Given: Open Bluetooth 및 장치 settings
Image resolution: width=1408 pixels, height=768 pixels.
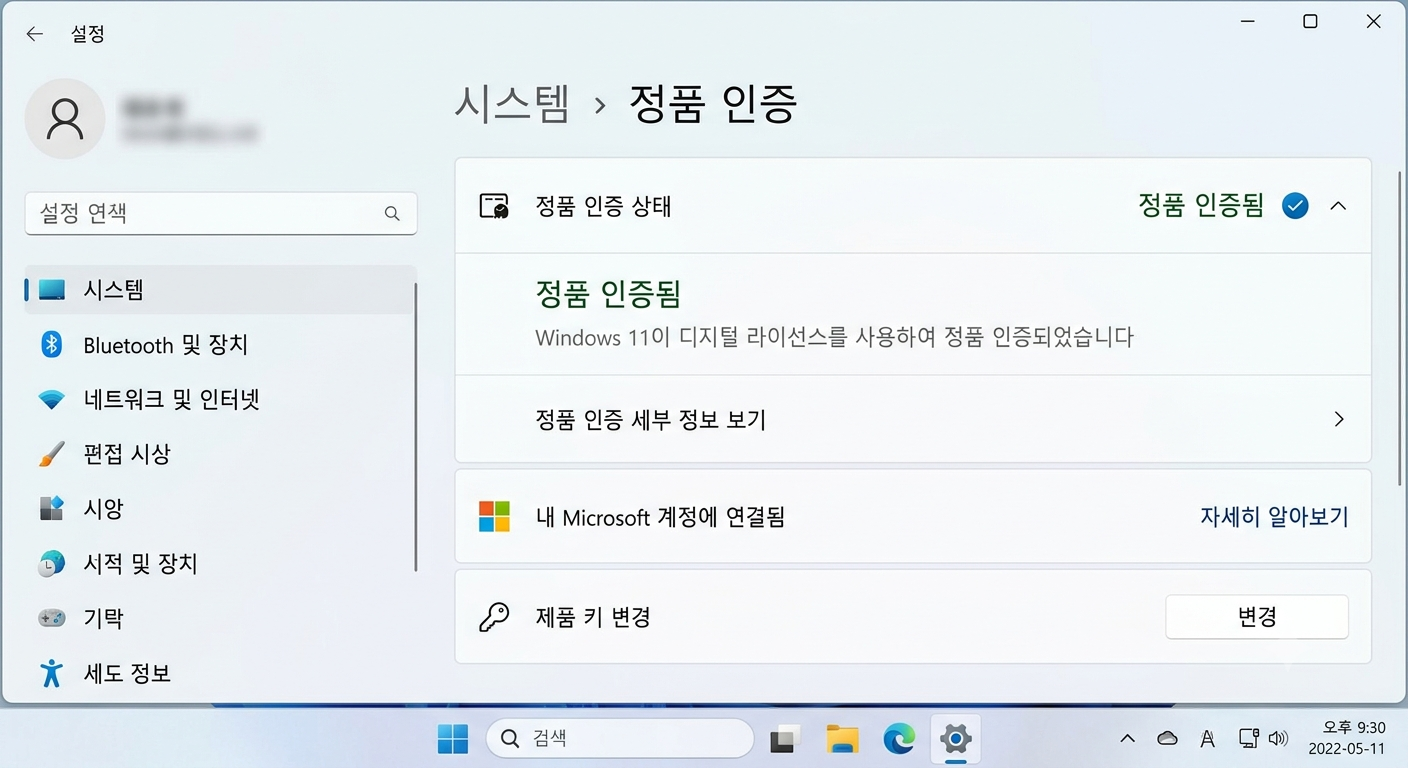Looking at the screenshot, I should (x=220, y=345).
